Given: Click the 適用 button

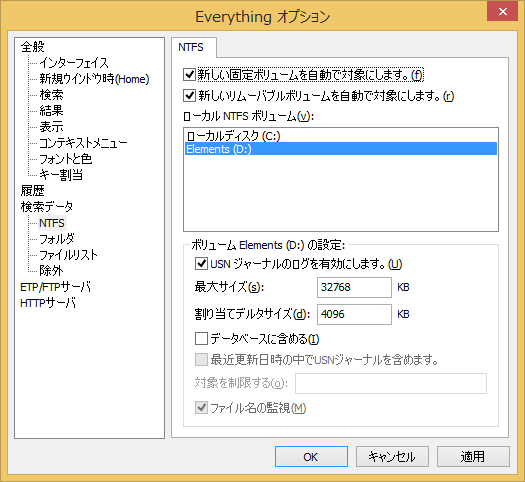Looking at the screenshot, I should click(473, 457).
